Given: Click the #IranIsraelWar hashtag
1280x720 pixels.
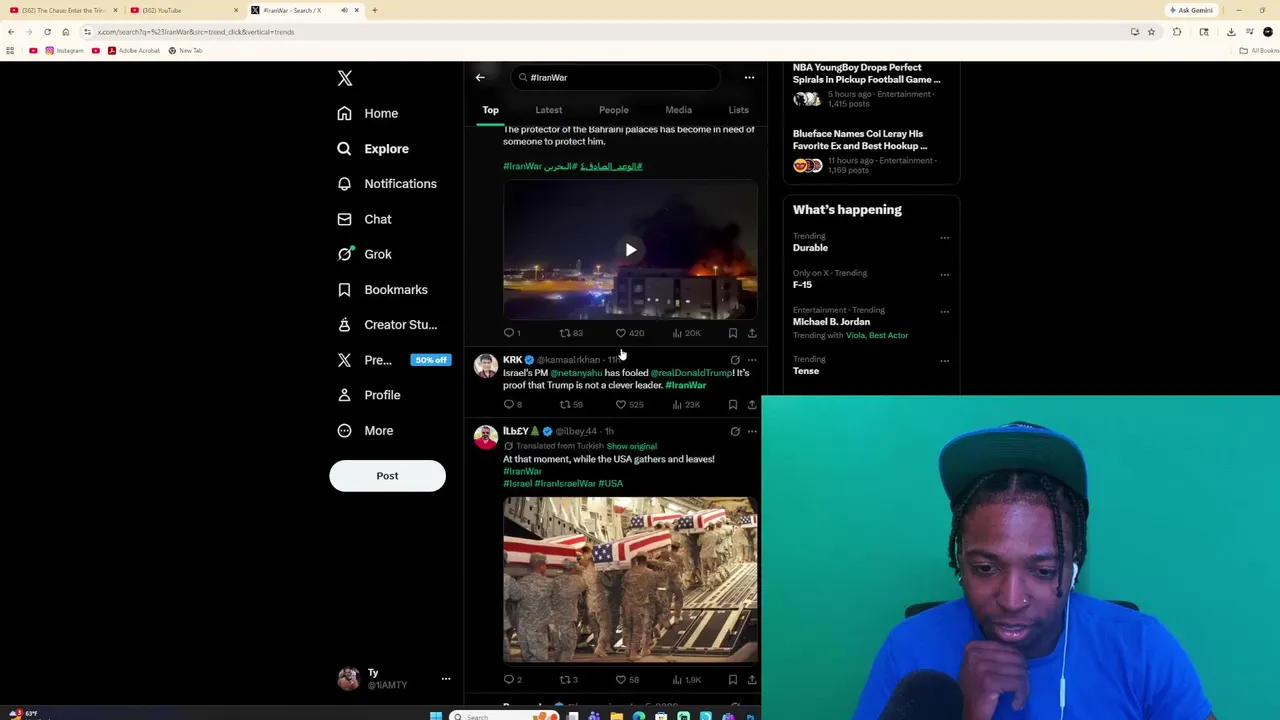Looking at the screenshot, I should click(565, 484).
